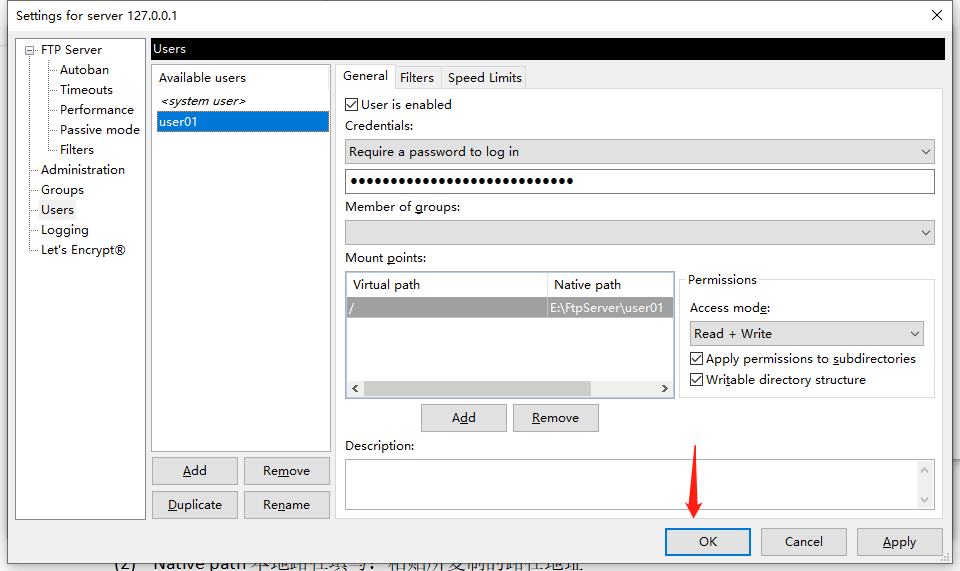
Task: Open Let's Encrypt settings page
Action: pos(83,250)
